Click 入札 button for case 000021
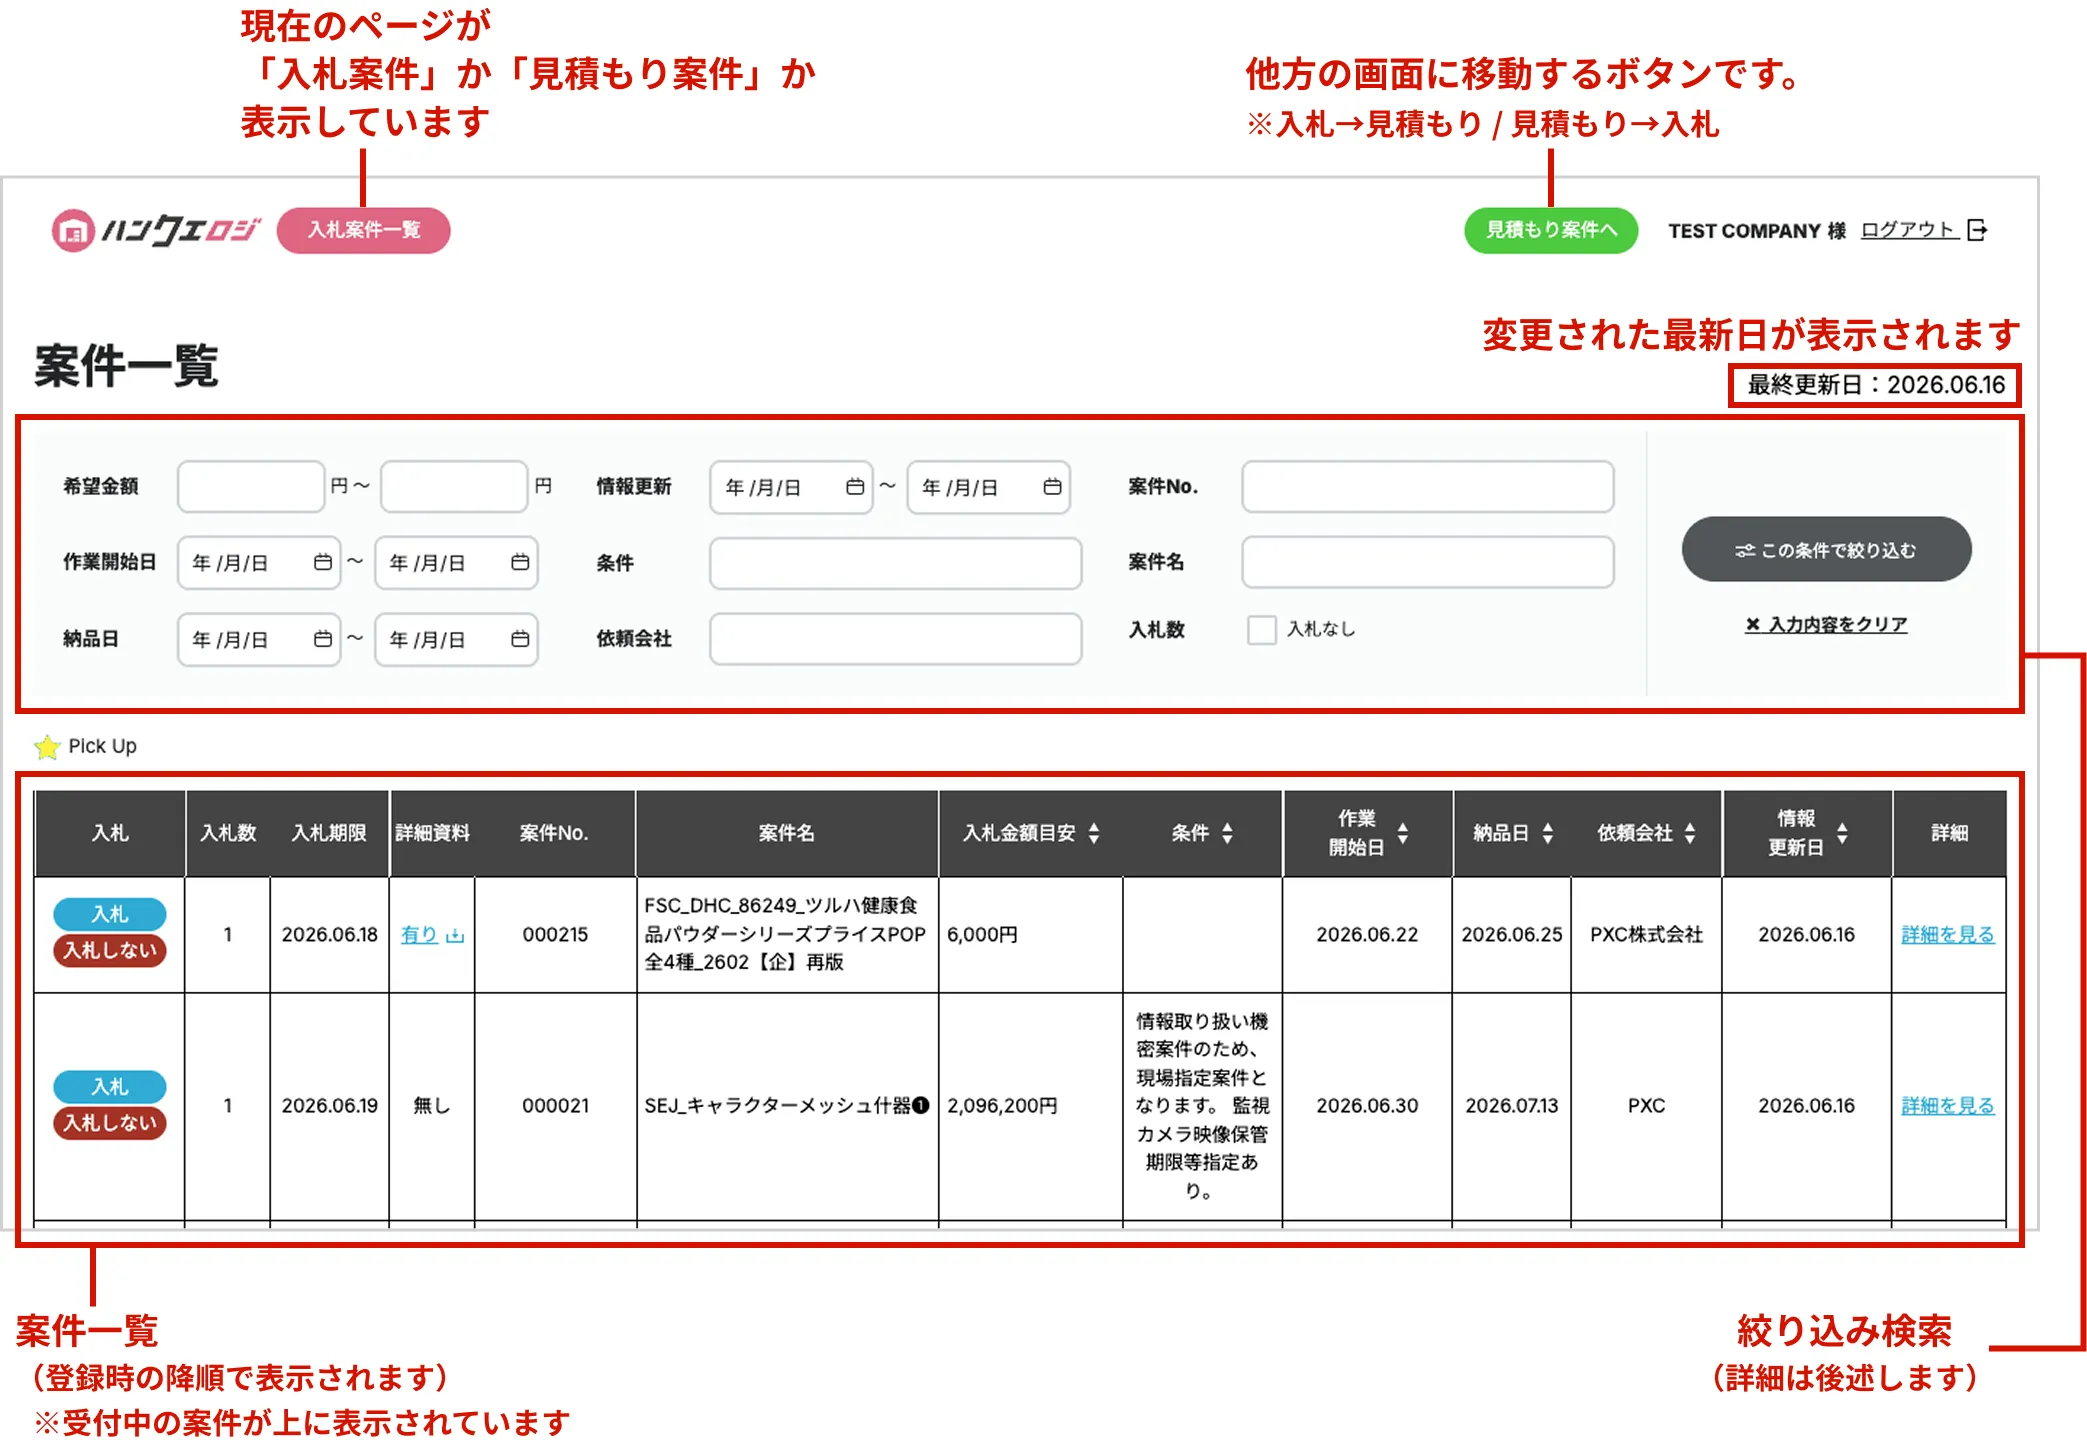Screen dimensions: 2087x1440 click(x=110, y=1086)
